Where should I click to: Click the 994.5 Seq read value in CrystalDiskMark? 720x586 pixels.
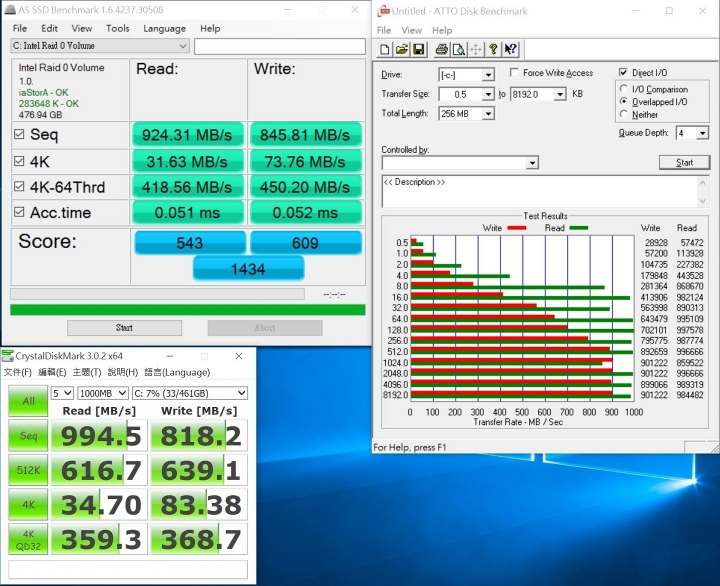100,435
